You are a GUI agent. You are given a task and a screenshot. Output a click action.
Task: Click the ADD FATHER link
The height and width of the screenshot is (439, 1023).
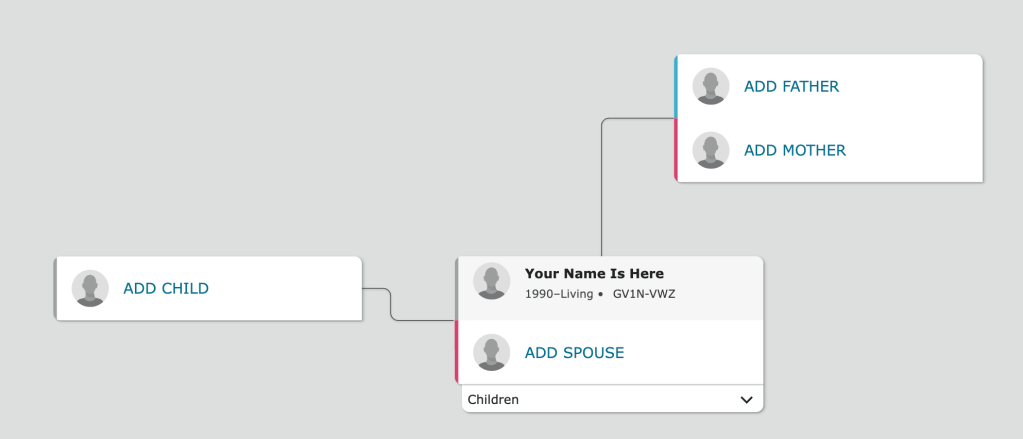pyautogui.click(x=791, y=87)
